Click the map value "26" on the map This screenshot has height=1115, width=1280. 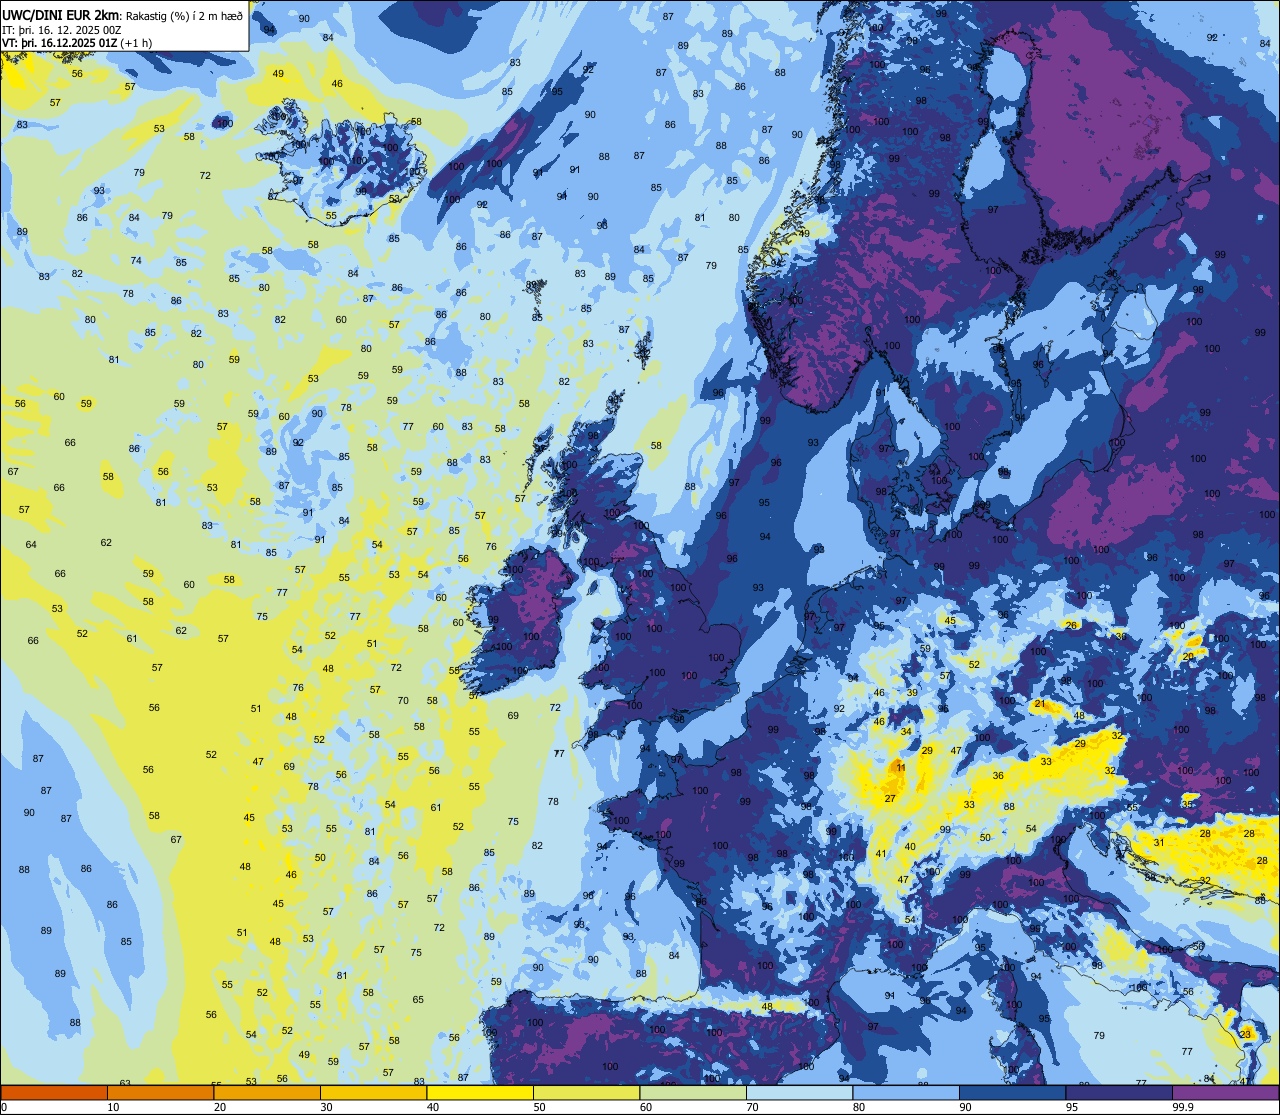1071,625
